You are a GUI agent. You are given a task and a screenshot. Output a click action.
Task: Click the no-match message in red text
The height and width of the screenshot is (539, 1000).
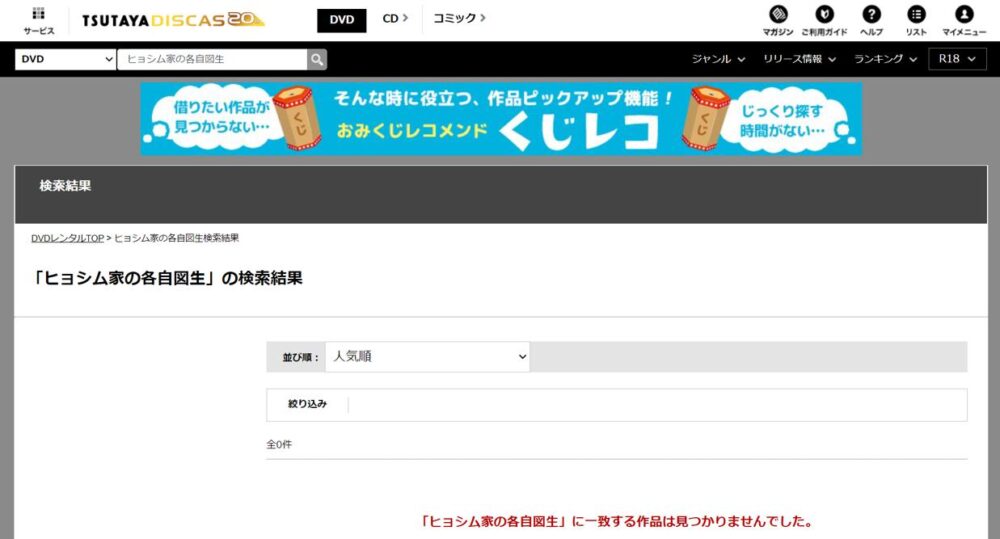pos(617,522)
